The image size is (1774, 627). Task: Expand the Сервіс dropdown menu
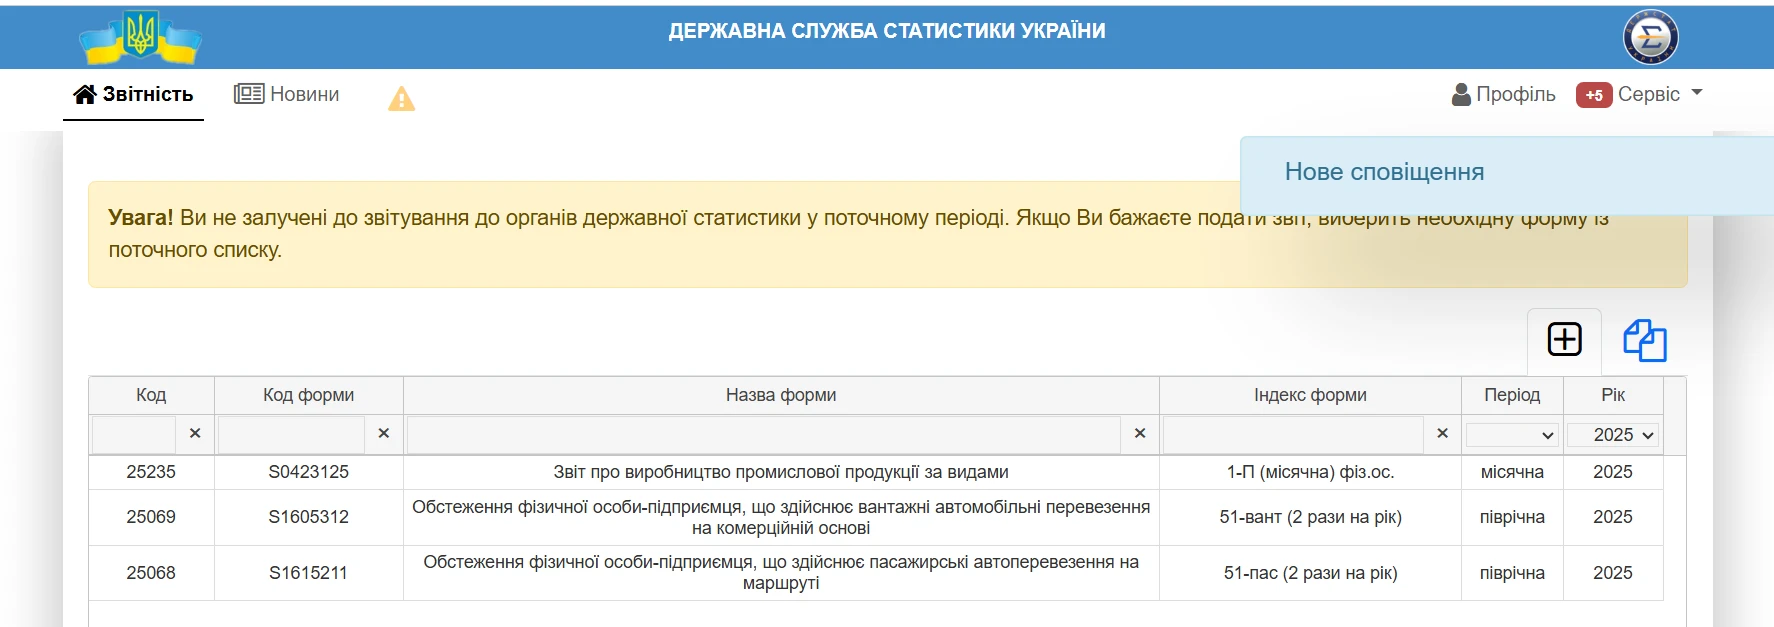coord(1660,94)
